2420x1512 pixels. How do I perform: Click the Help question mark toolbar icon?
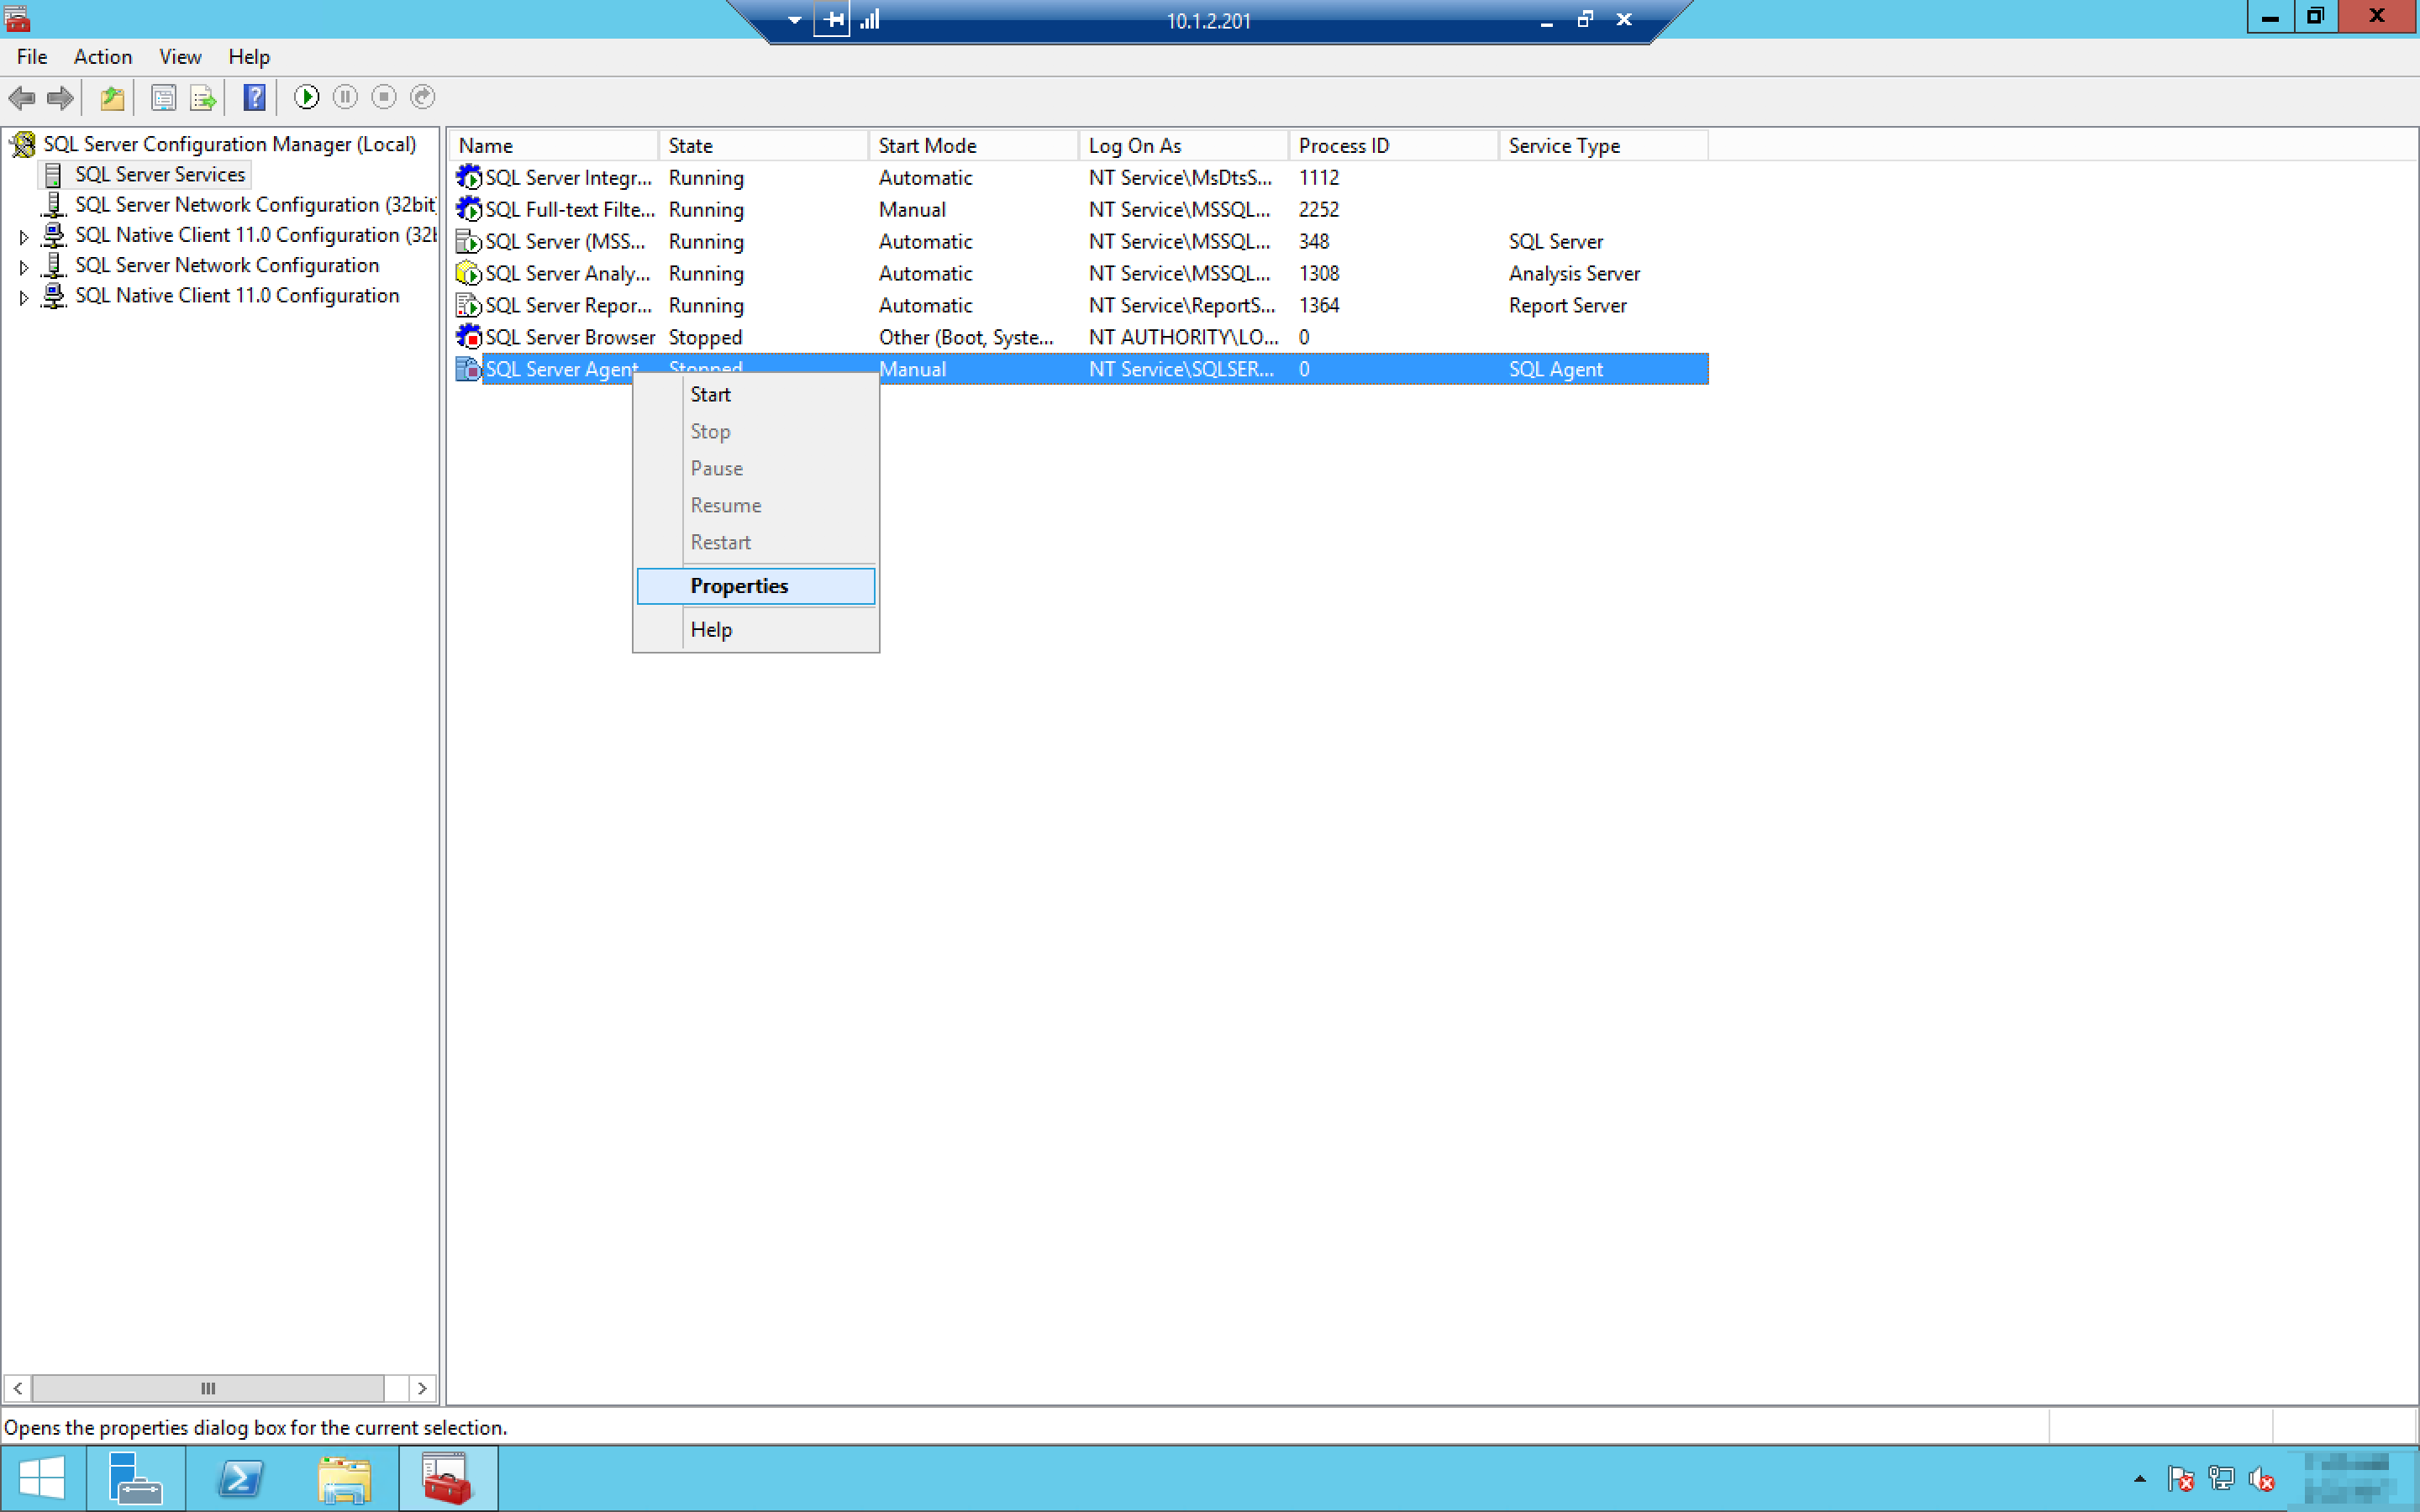254,97
